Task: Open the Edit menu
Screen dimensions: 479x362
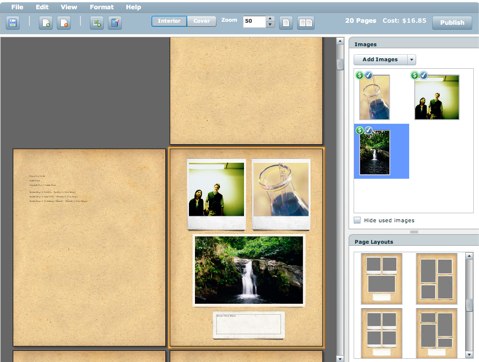Action: click(42, 7)
